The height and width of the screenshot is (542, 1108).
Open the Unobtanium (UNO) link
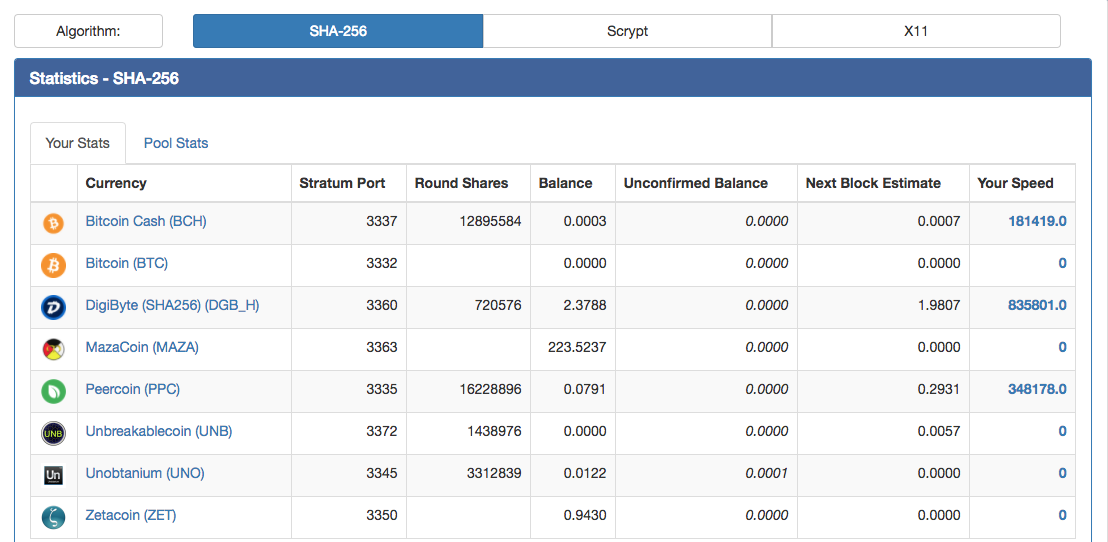pyautogui.click(x=145, y=473)
